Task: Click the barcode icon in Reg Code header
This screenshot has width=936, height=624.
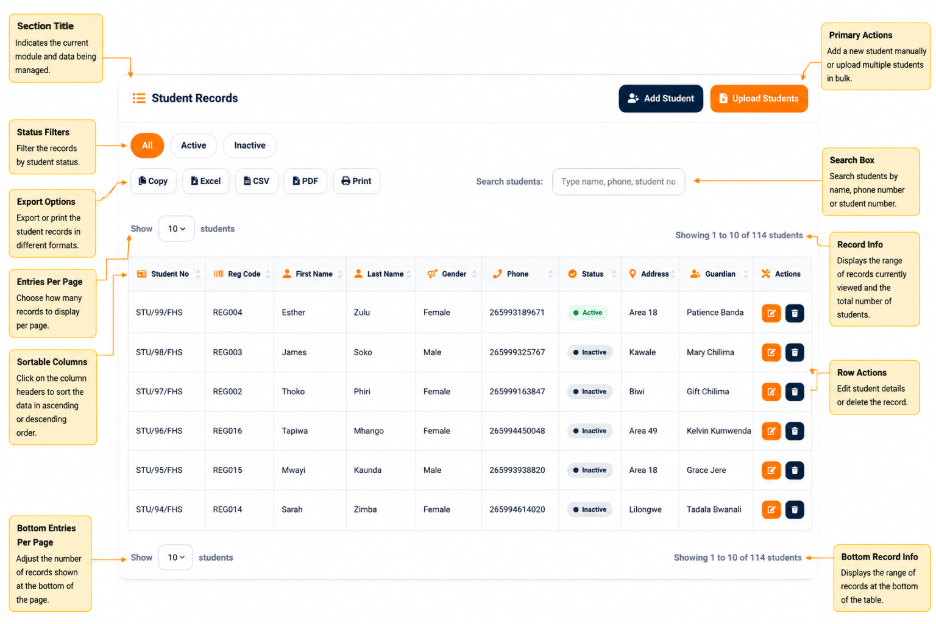Action: 218,274
